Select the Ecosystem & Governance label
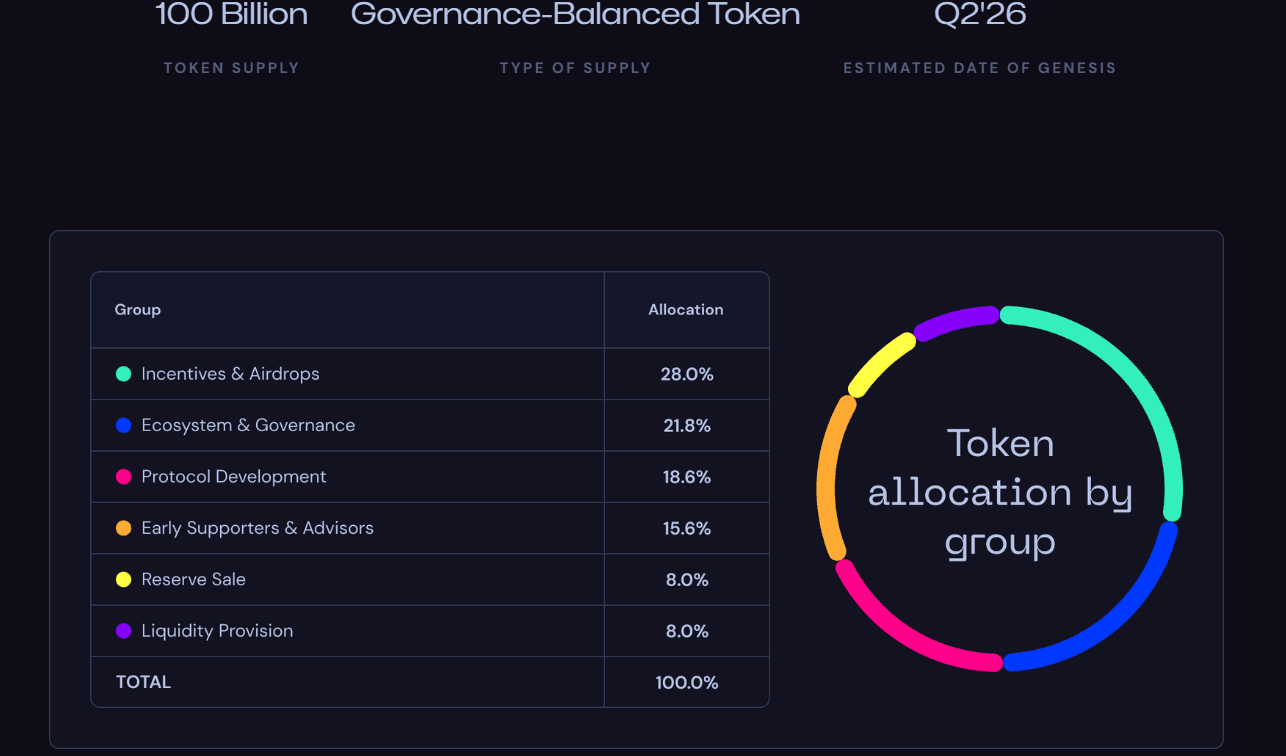The image size is (1286, 756). point(248,425)
